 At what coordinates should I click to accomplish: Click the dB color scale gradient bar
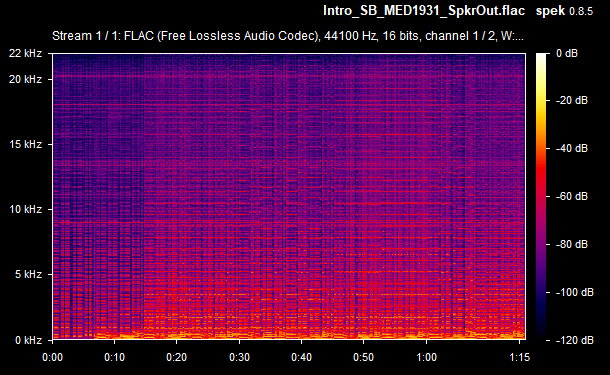tap(541, 196)
